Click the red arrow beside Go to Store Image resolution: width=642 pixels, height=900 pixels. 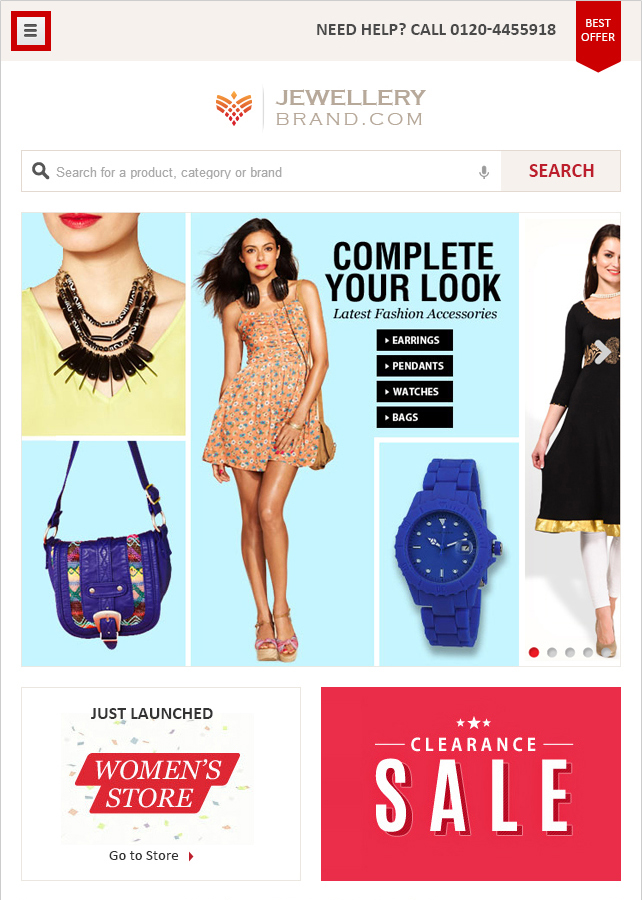pos(191,856)
